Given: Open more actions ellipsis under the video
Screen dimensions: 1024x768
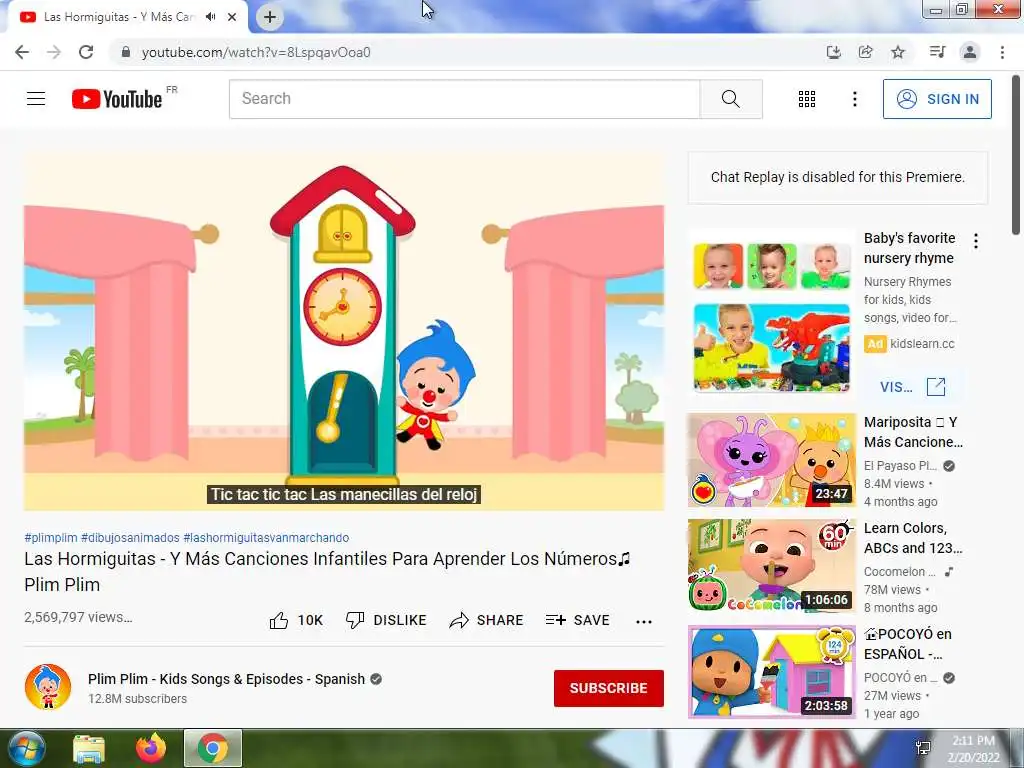Looking at the screenshot, I should click(644, 621).
